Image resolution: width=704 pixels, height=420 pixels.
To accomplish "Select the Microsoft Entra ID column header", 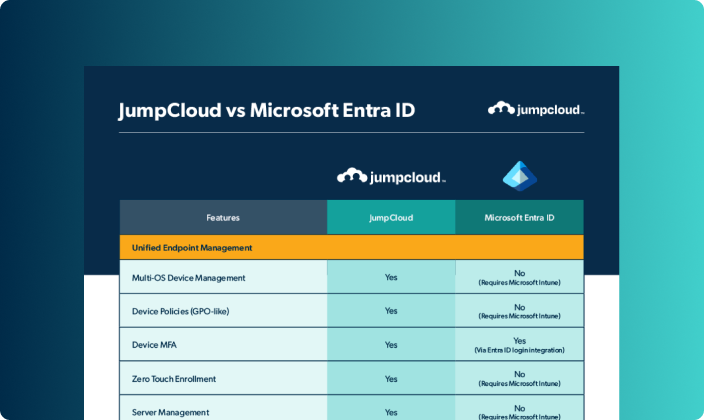I will (x=519, y=217).
